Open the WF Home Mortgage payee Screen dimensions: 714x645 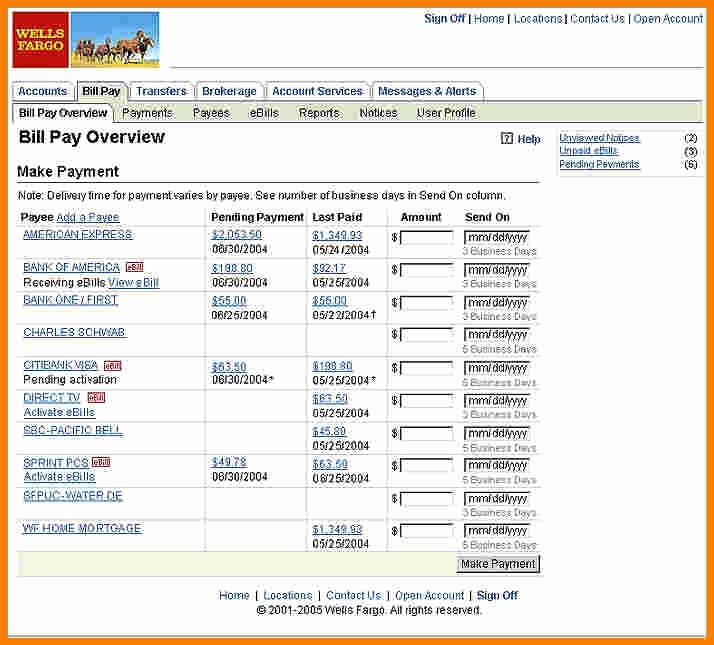pyautogui.click(x=82, y=528)
